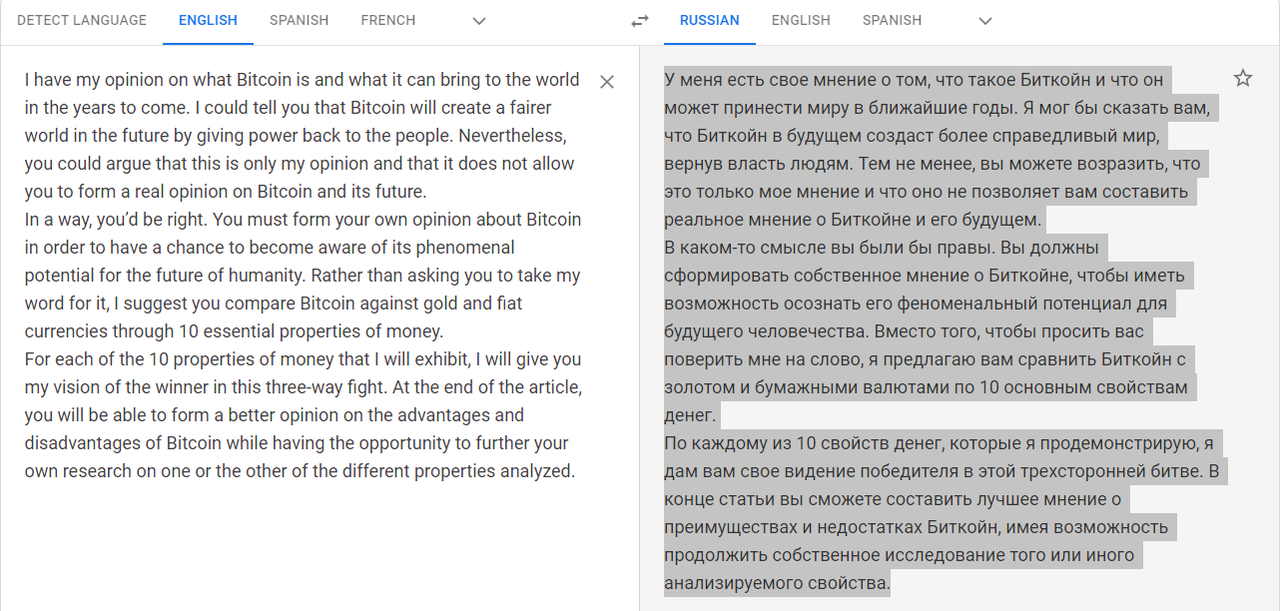The image size is (1280, 611).
Task: Choose English as source language
Action: click(x=208, y=20)
